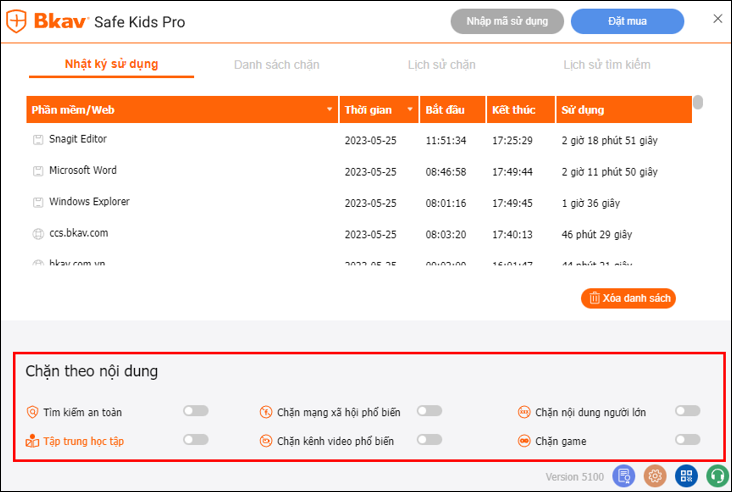Toggle Chặn mạng xã hội phổ biến
Image resolution: width=732 pixels, height=492 pixels.
[429, 411]
